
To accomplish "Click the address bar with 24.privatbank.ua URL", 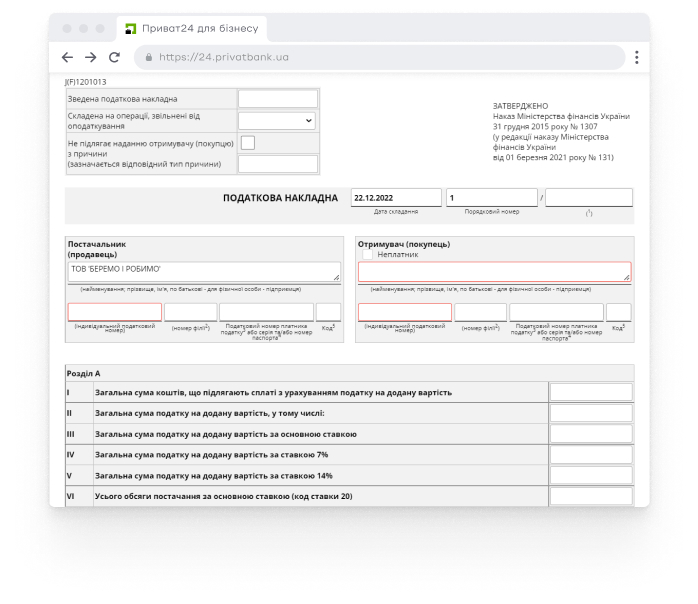I will point(380,58).
